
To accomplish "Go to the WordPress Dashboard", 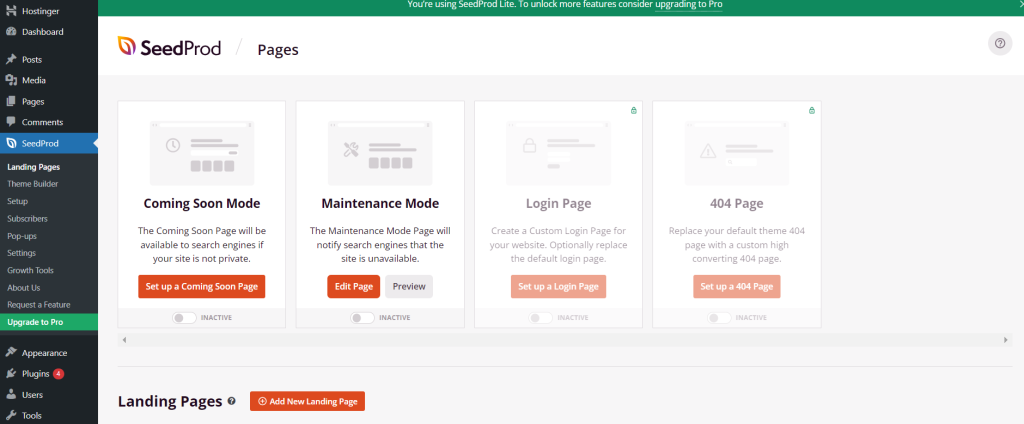I will 42,32.
